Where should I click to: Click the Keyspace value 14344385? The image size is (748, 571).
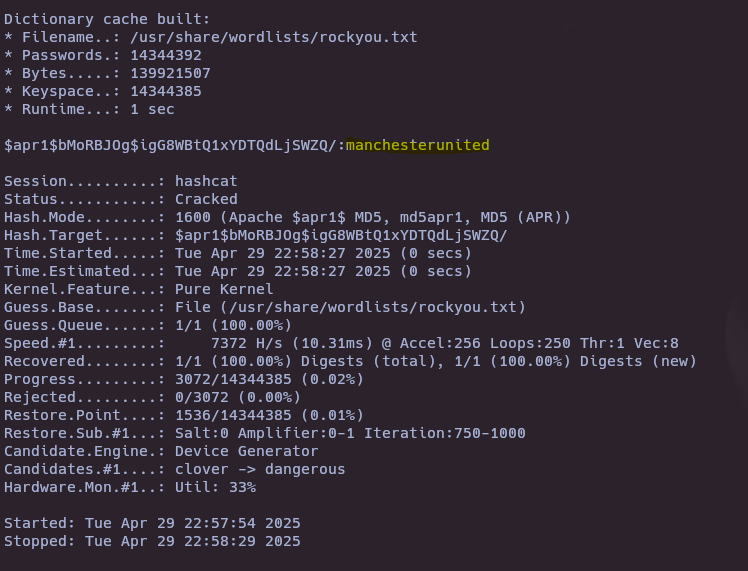click(166, 91)
